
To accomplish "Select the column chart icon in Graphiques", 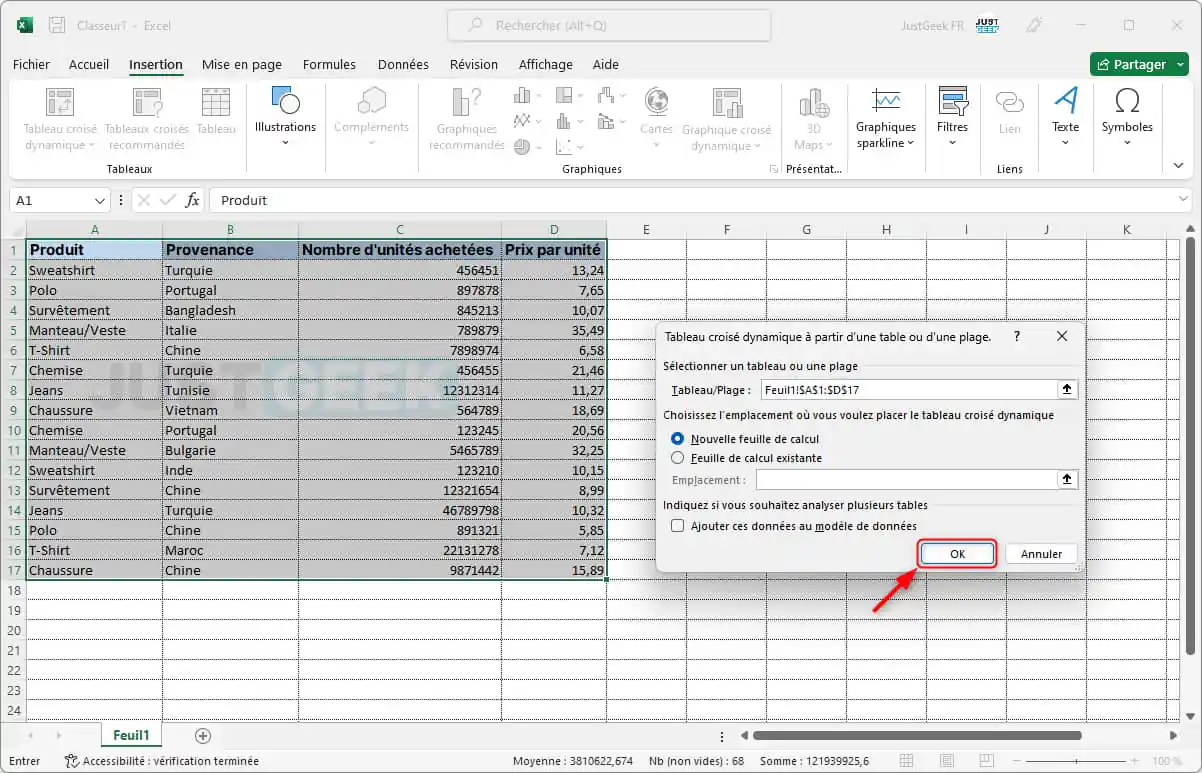I will coord(522,95).
